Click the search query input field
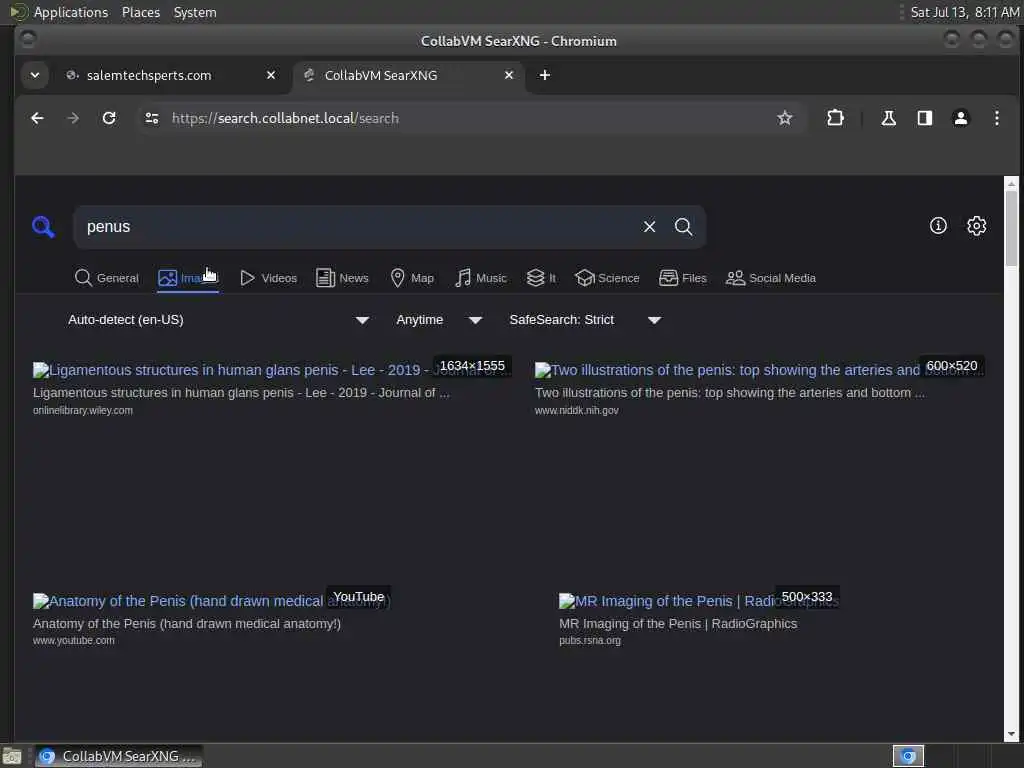This screenshot has width=1024, height=768. [x=359, y=227]
